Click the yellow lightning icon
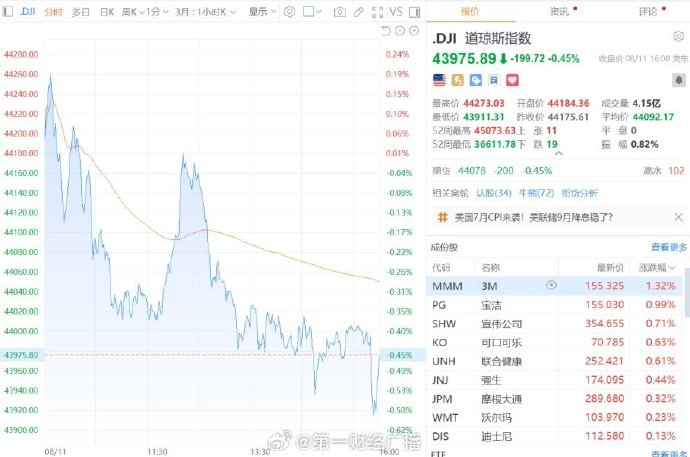This screenshot has width=690, height=457. coord(458,80)
